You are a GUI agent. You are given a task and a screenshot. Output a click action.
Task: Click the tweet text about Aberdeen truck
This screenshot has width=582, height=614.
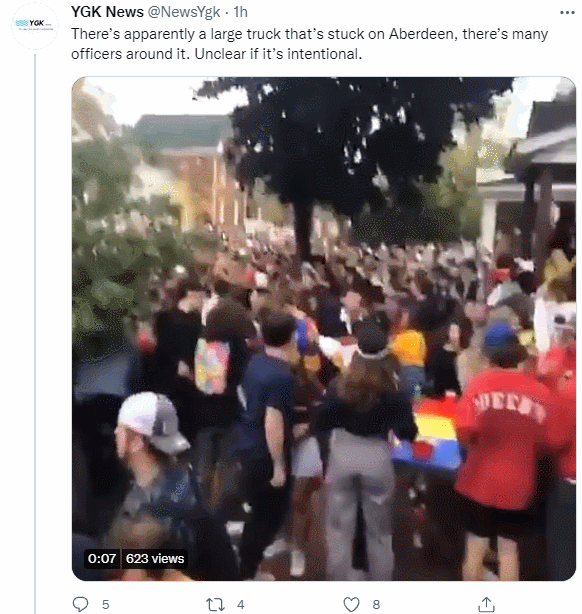[309, 44]
